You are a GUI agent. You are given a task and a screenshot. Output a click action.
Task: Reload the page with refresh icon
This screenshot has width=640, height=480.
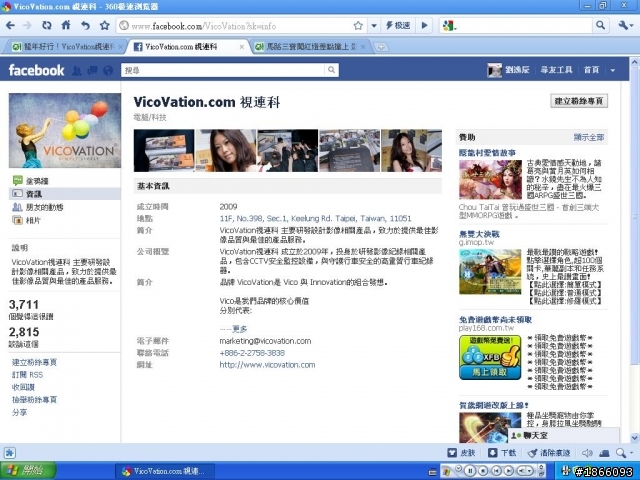[x=47, y=26]
